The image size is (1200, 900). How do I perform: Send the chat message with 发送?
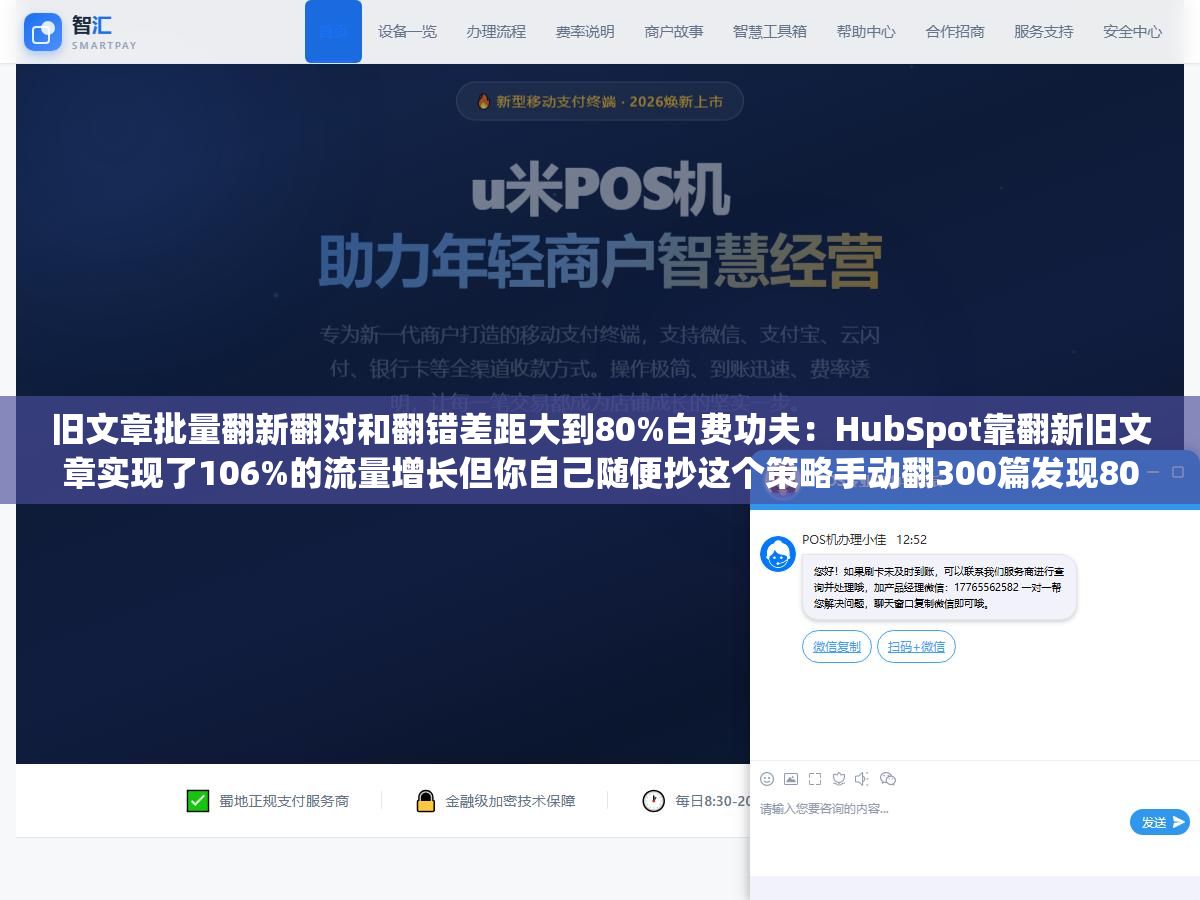(x=1160, y=822)
